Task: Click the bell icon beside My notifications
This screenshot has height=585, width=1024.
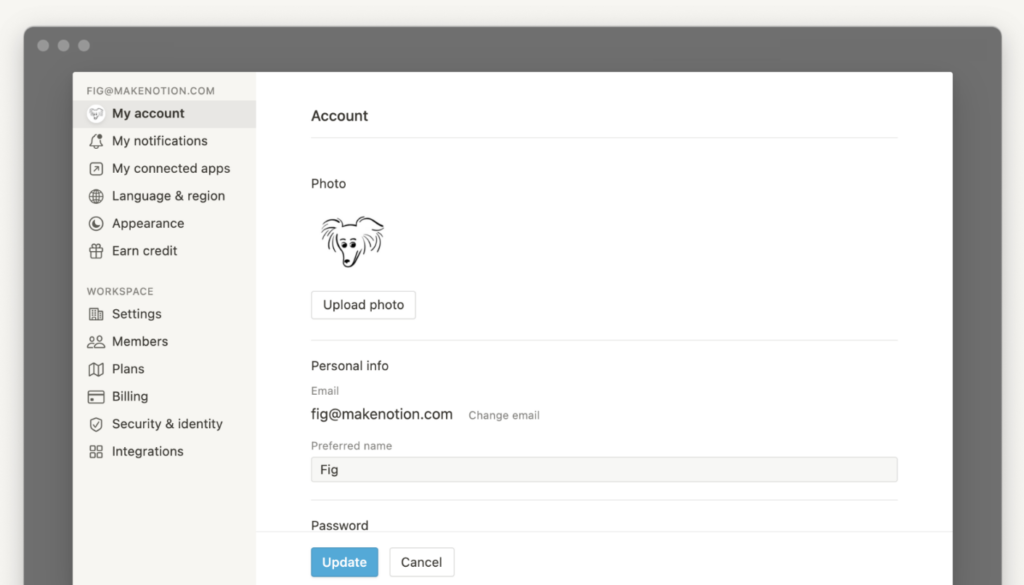Action: 96,141
